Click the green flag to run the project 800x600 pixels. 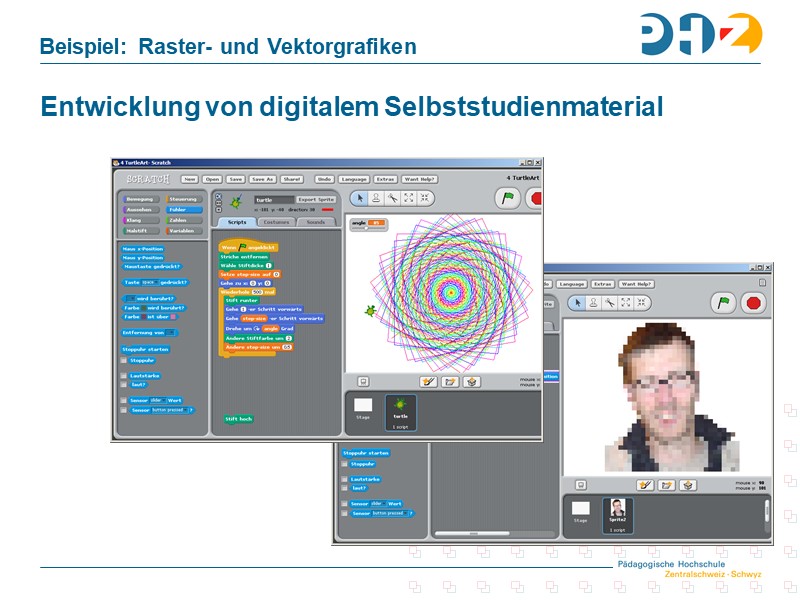coord(508,197)
